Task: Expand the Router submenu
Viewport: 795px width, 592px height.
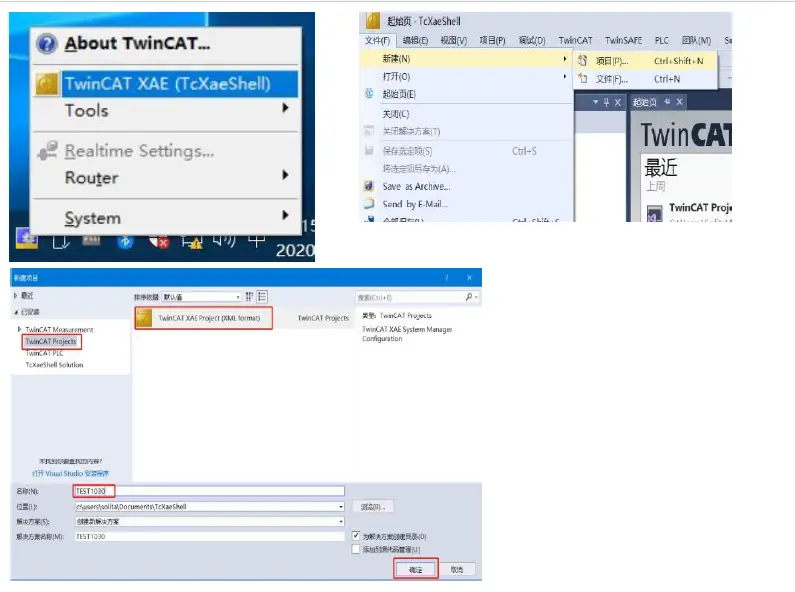Action: point(285,175)
